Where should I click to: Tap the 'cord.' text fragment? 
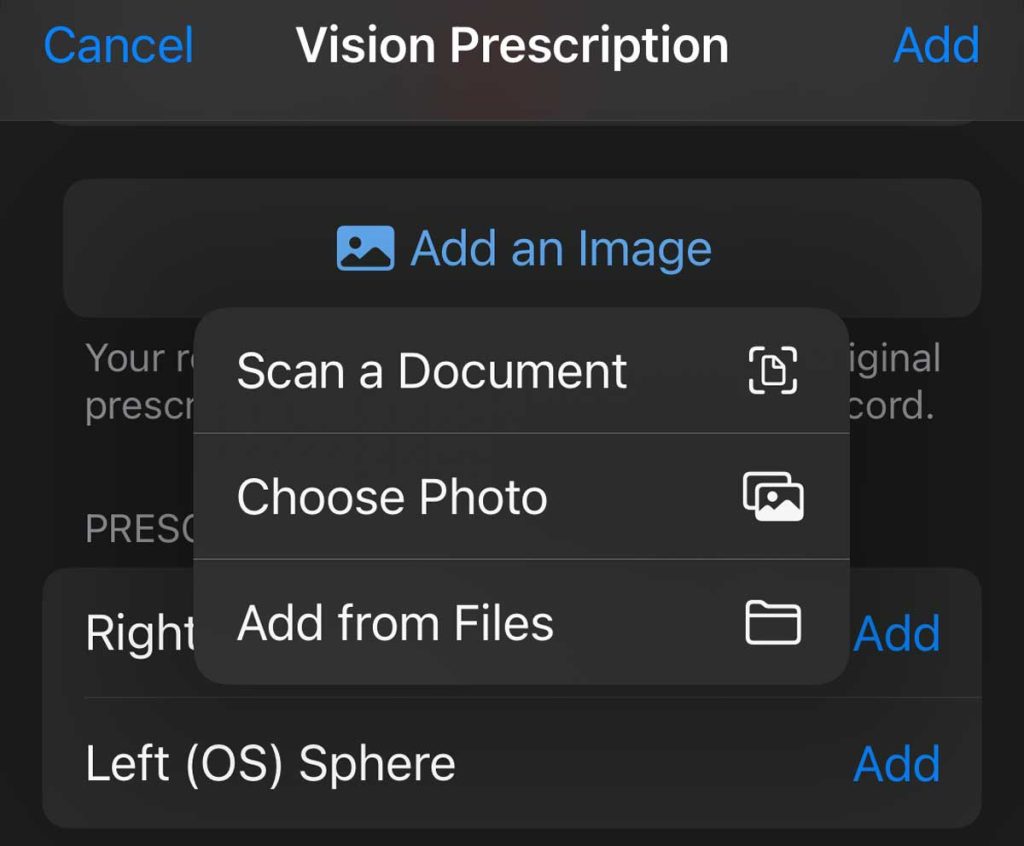pyautogui.click(x=890, y=407)
